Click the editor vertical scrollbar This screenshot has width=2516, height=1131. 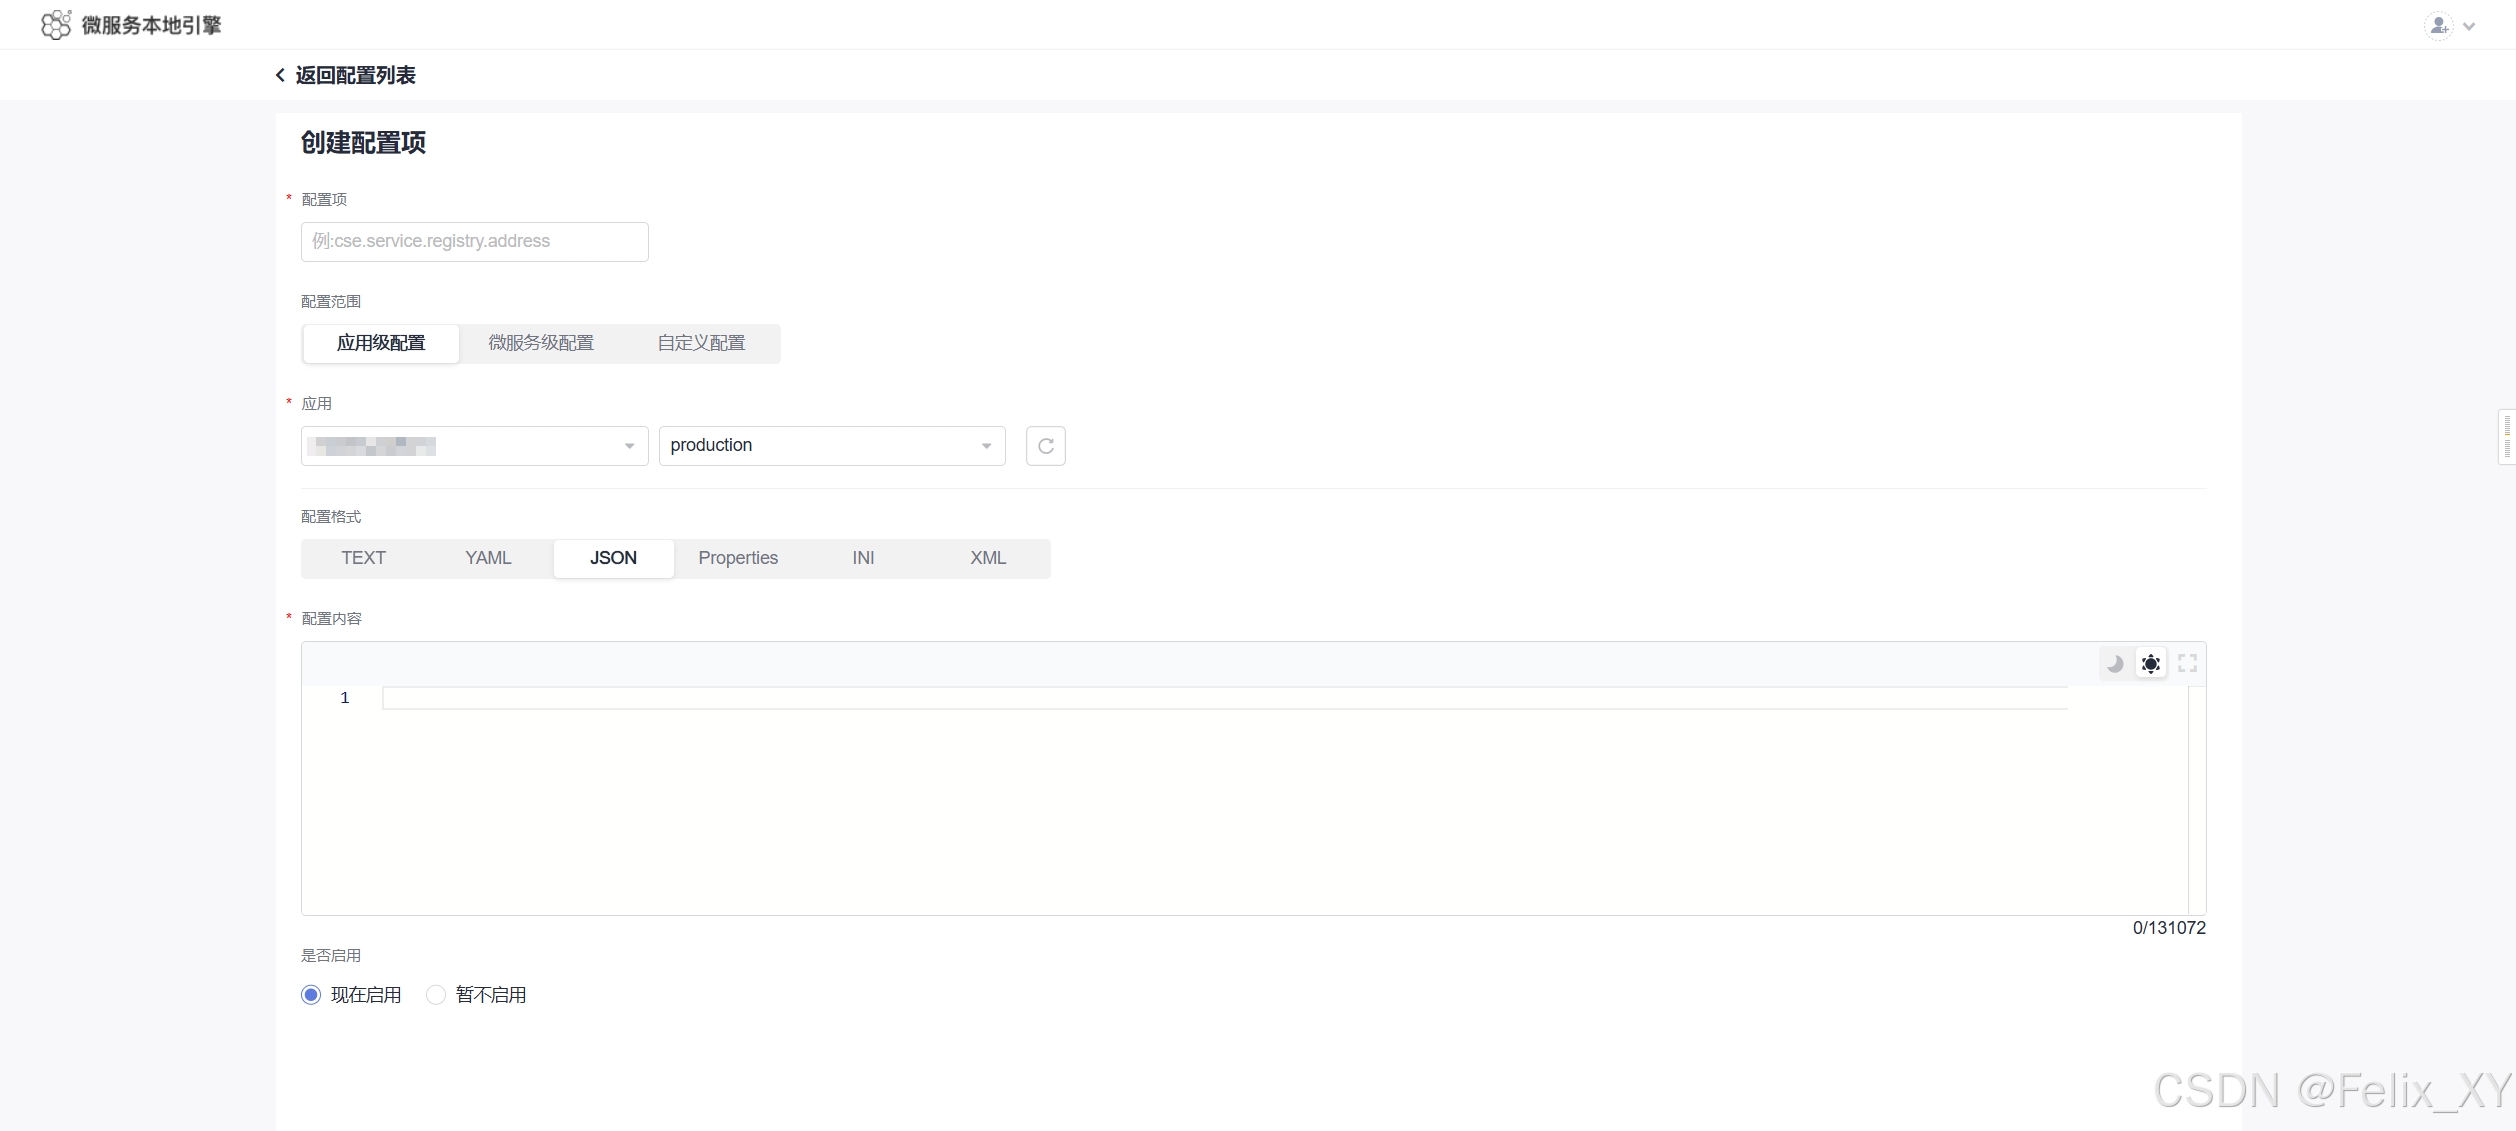coord(2196,800)
